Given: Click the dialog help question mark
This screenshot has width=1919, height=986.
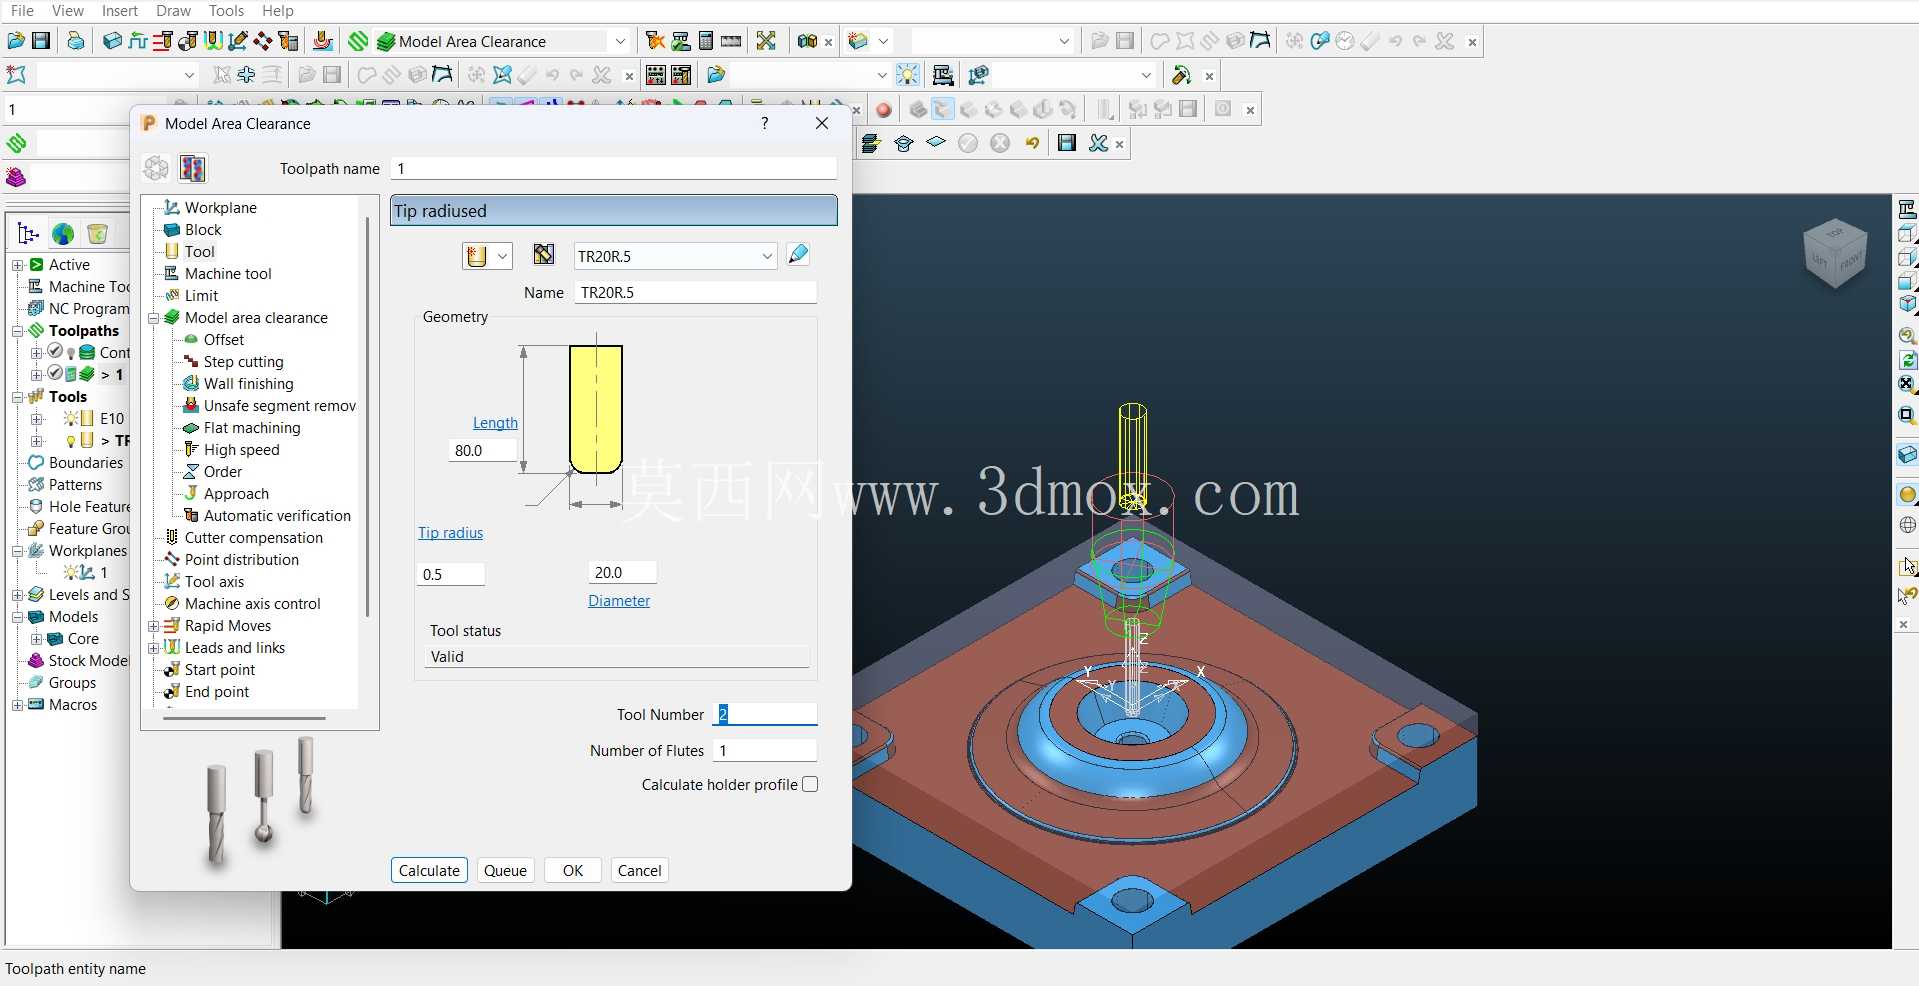Looking at the screenshot, I should (x=765, y=123).
